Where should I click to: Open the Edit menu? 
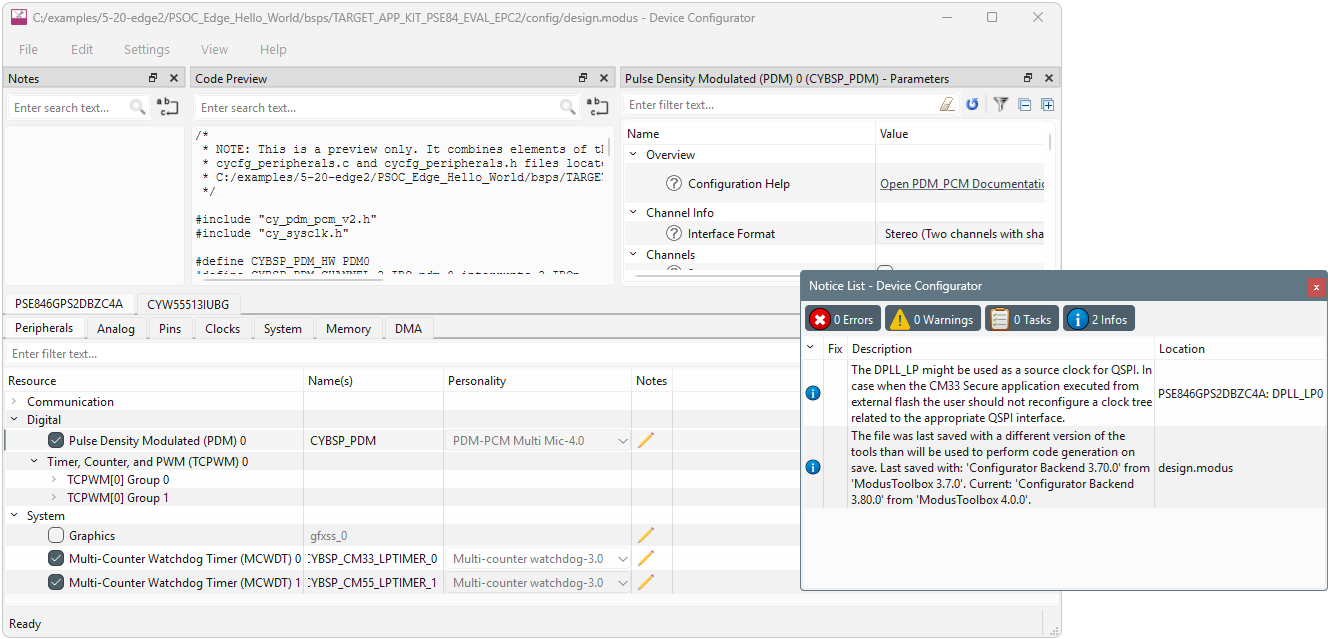coord(82,49)
